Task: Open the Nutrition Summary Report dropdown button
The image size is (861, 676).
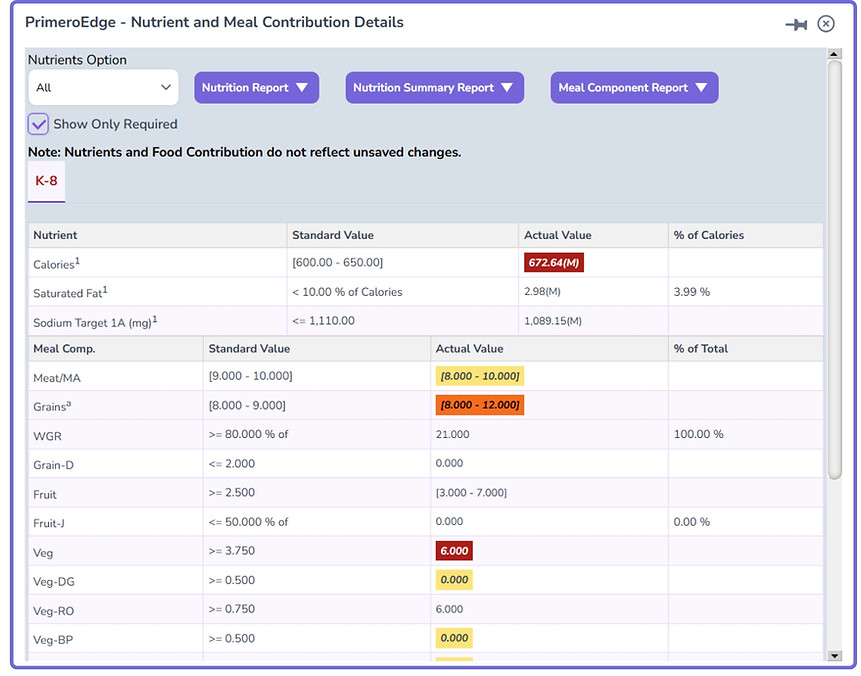Action: (x=434, y=88)
